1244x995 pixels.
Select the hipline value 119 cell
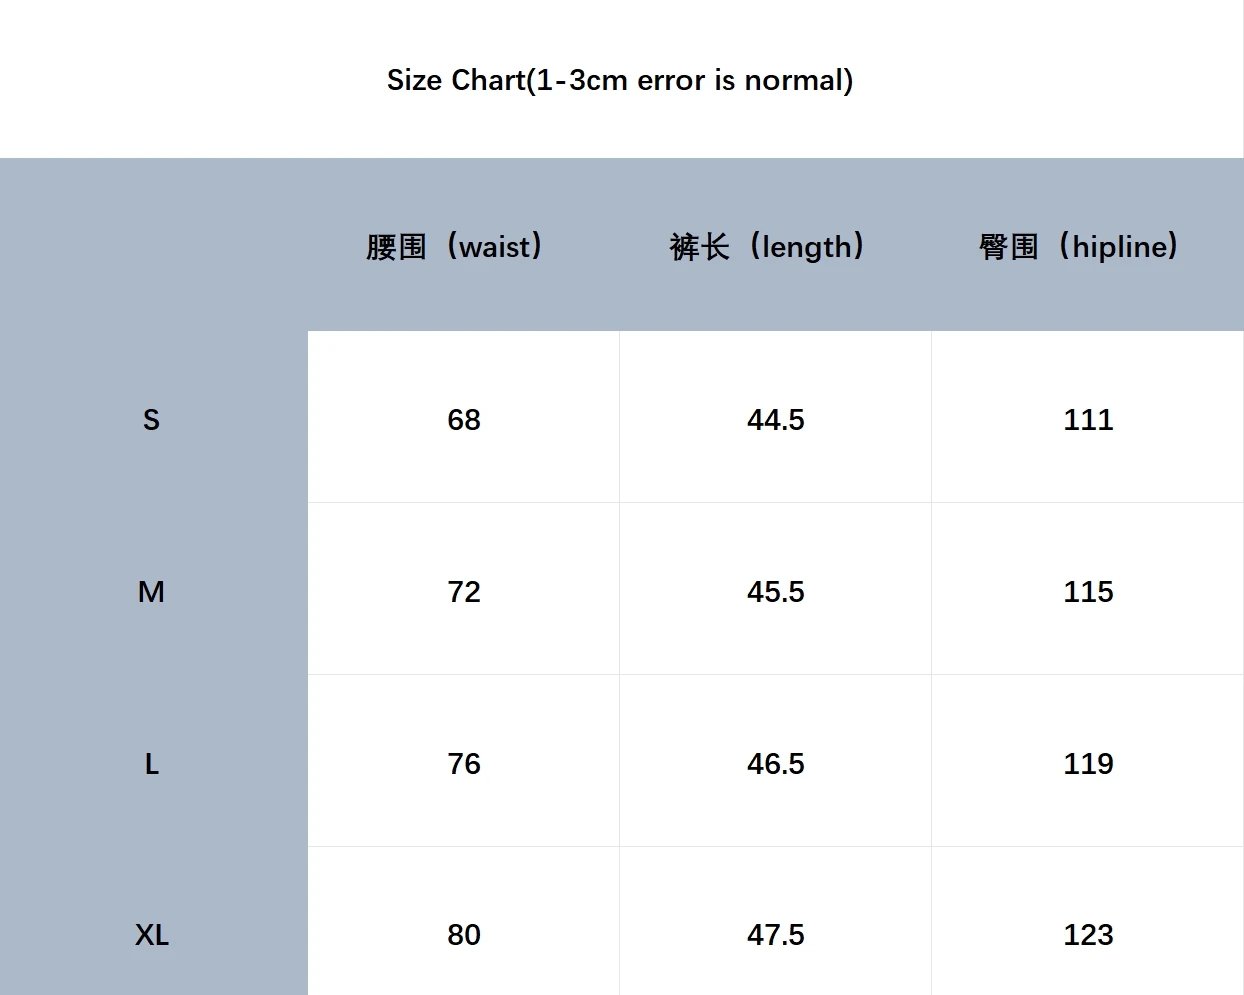[1088, 761]
